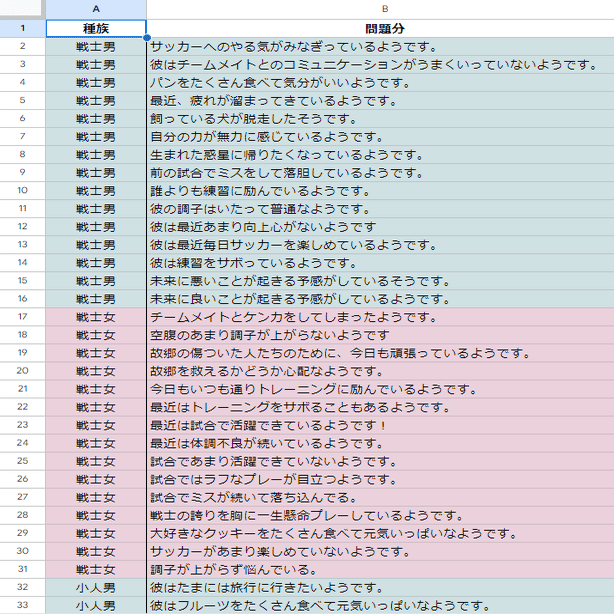Image resolution: width=614 pixels, height=614 pixels.
Task: Click cell 飼っている犬が脱走したそうです。
Action: pyautogui.click(x=380, y=119)
